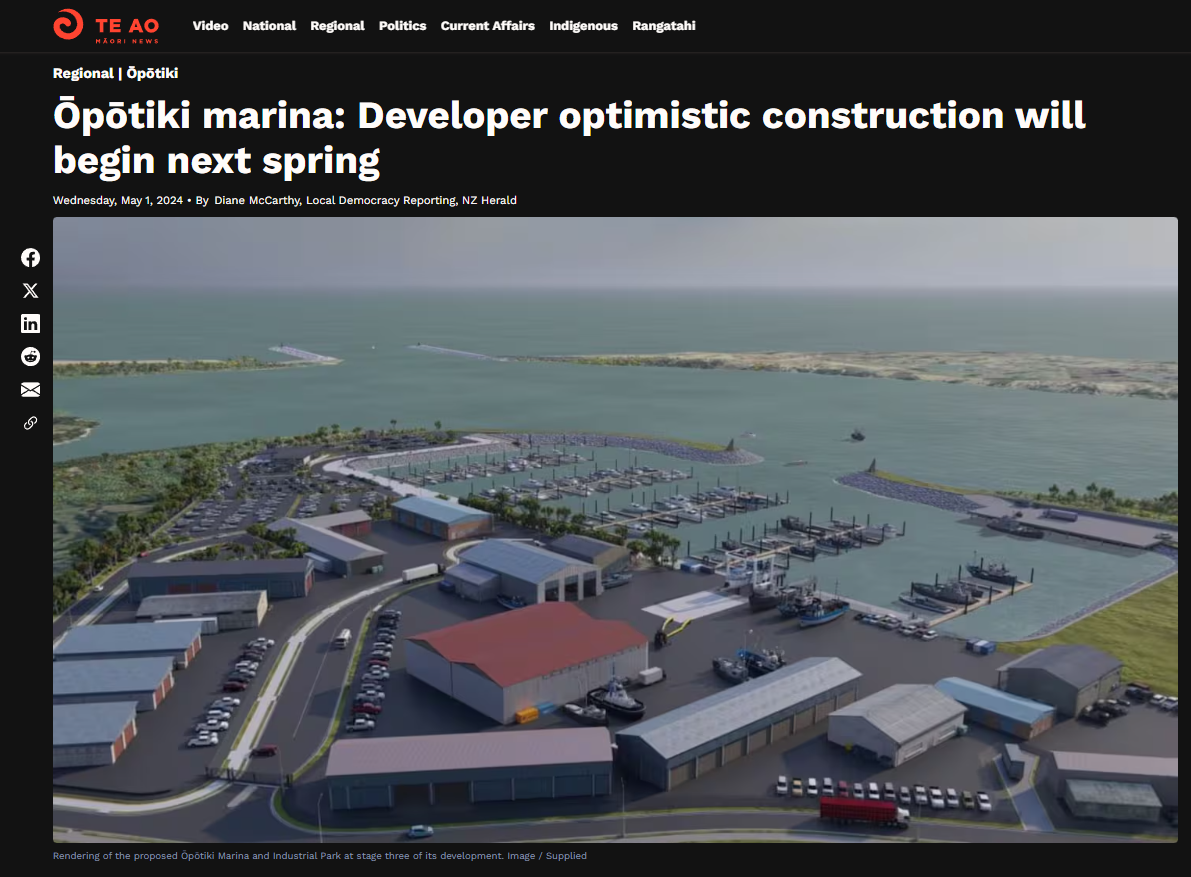Image resolution: width=1191 pixels, height=877 pixels.
Task: Share the article on X
Action: click(x=31, y=290)
